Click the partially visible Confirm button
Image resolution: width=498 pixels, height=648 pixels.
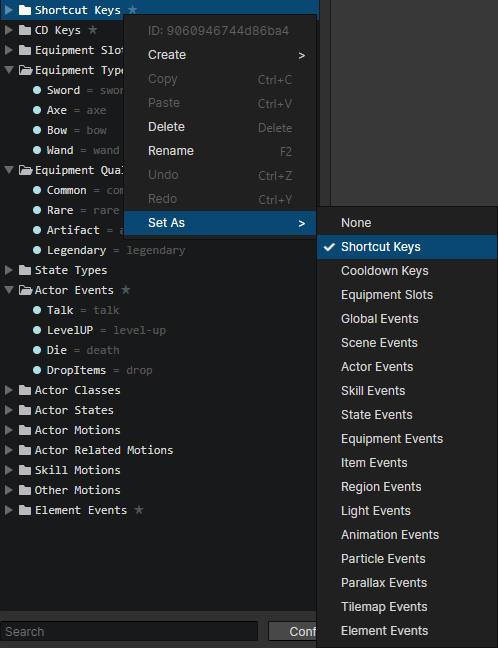[292, 631]
